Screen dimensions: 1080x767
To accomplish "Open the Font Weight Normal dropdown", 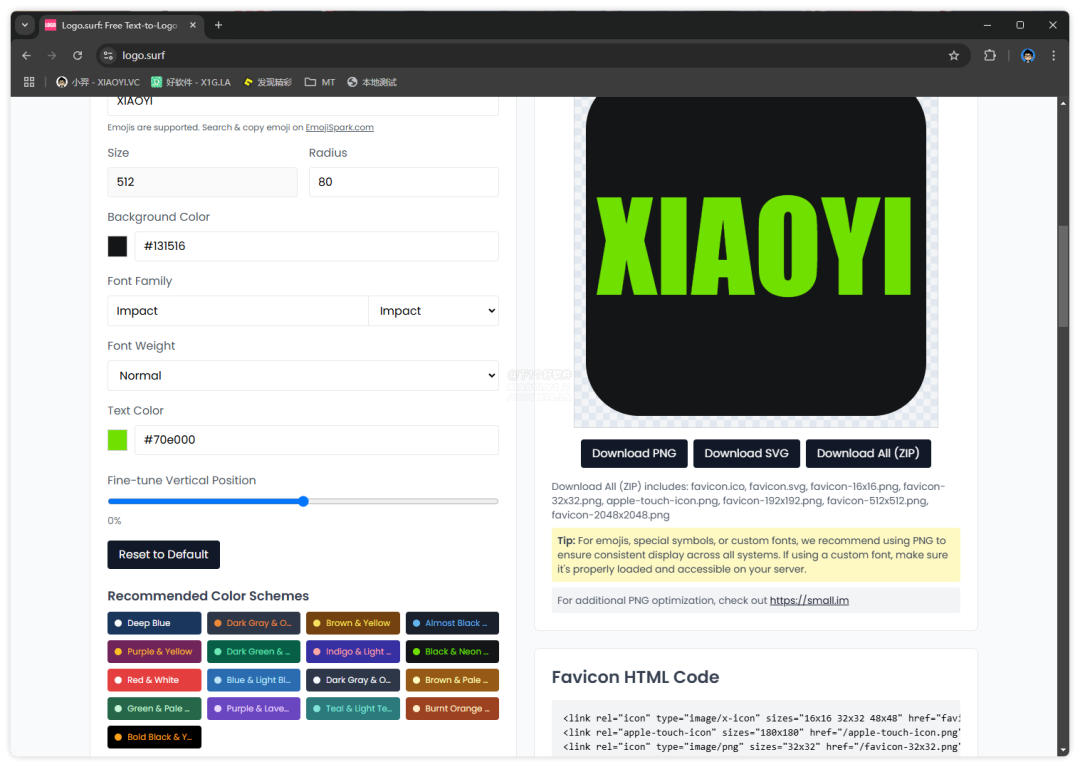I will pos(303,376).
